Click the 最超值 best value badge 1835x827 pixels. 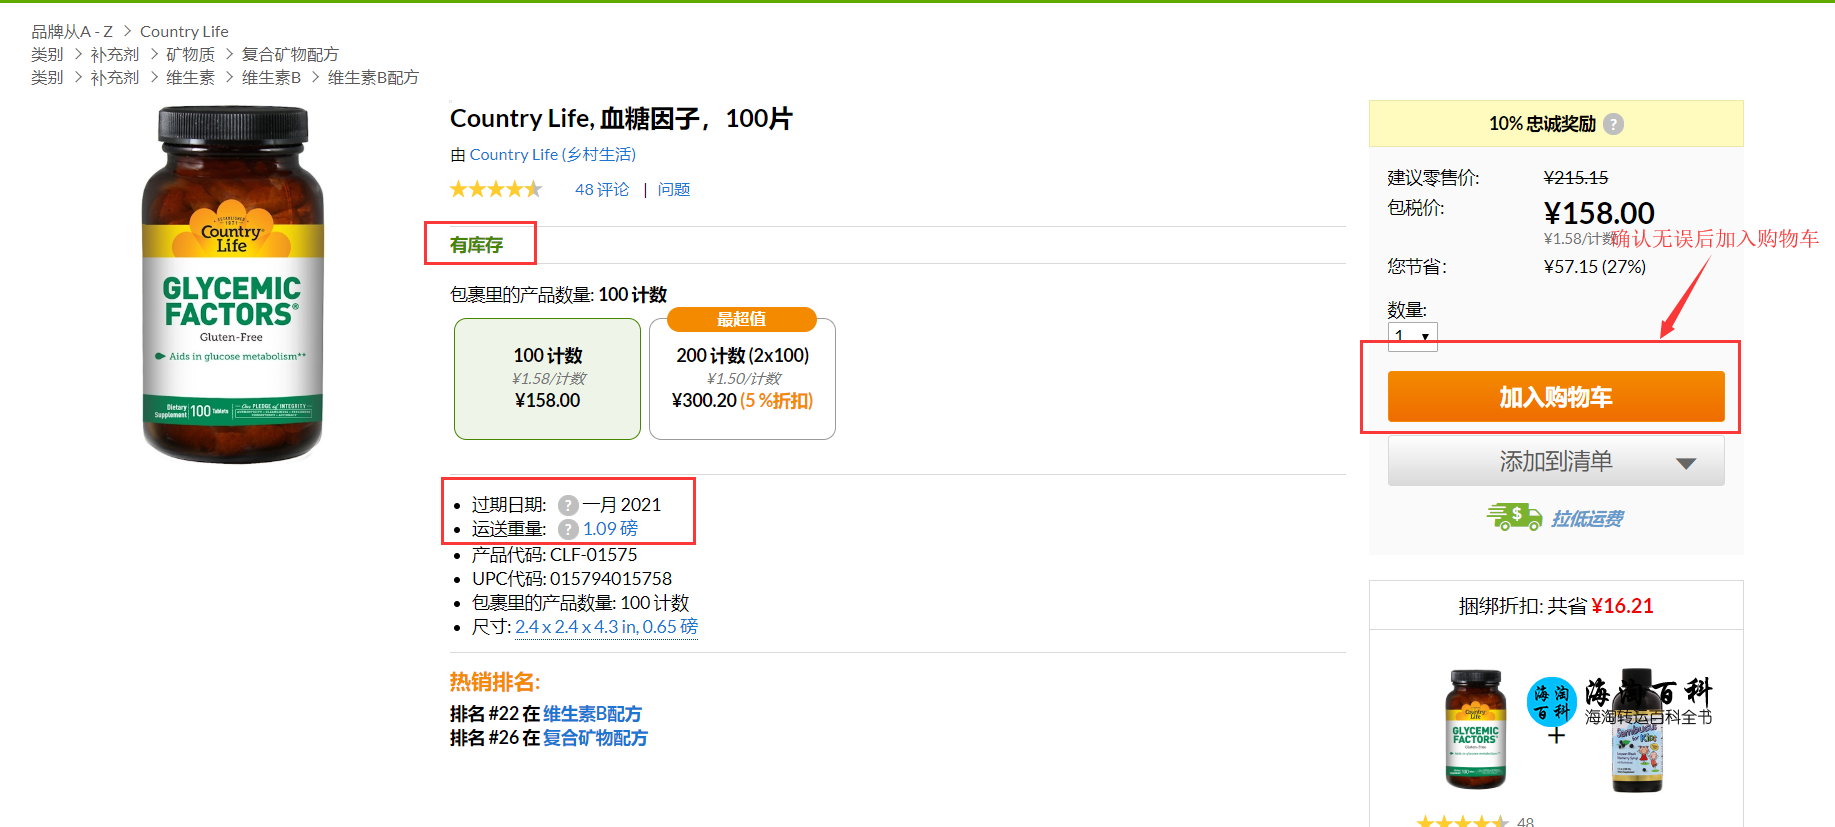point(742,319)
